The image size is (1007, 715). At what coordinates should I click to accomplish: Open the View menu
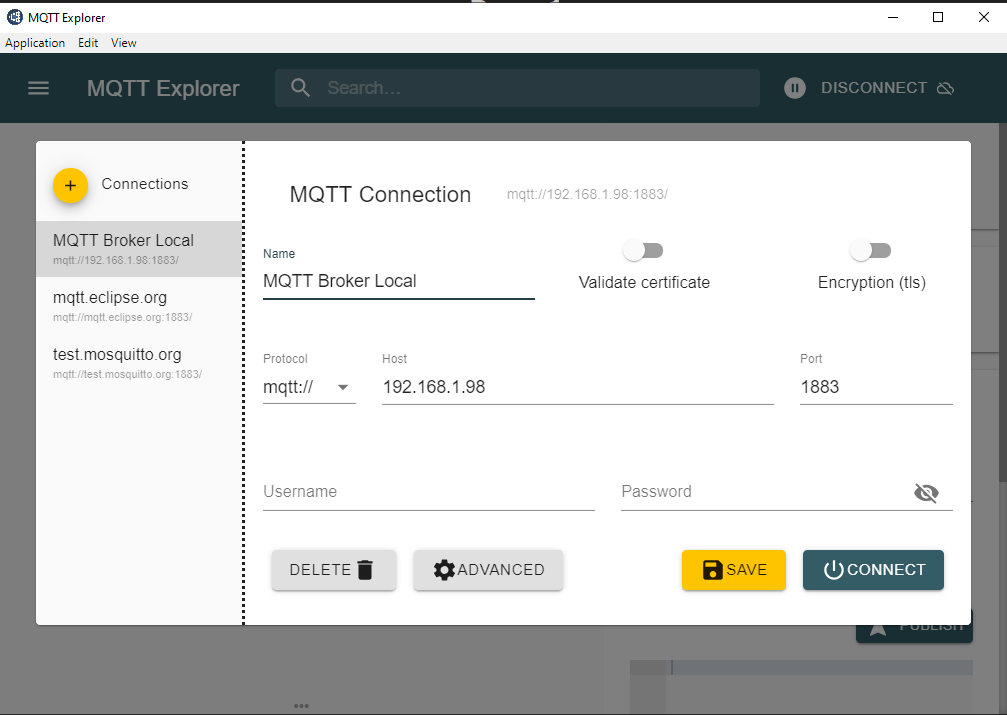click(x=123, y=42)
